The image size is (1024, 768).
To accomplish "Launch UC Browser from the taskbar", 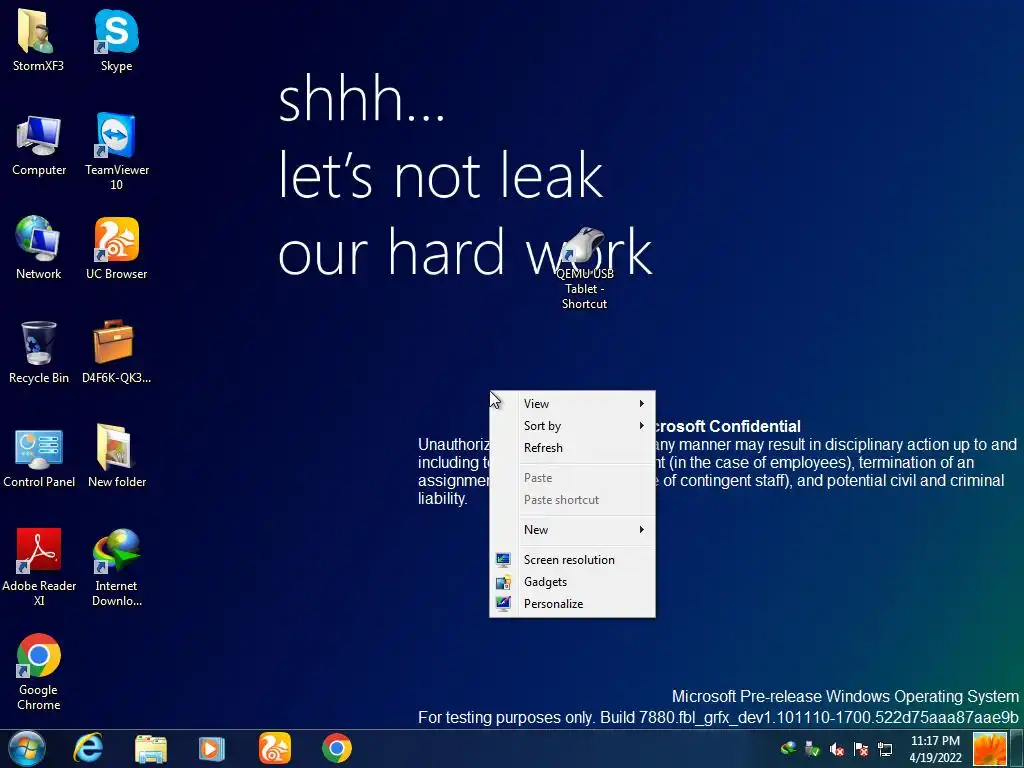I will tap(274, 748).
